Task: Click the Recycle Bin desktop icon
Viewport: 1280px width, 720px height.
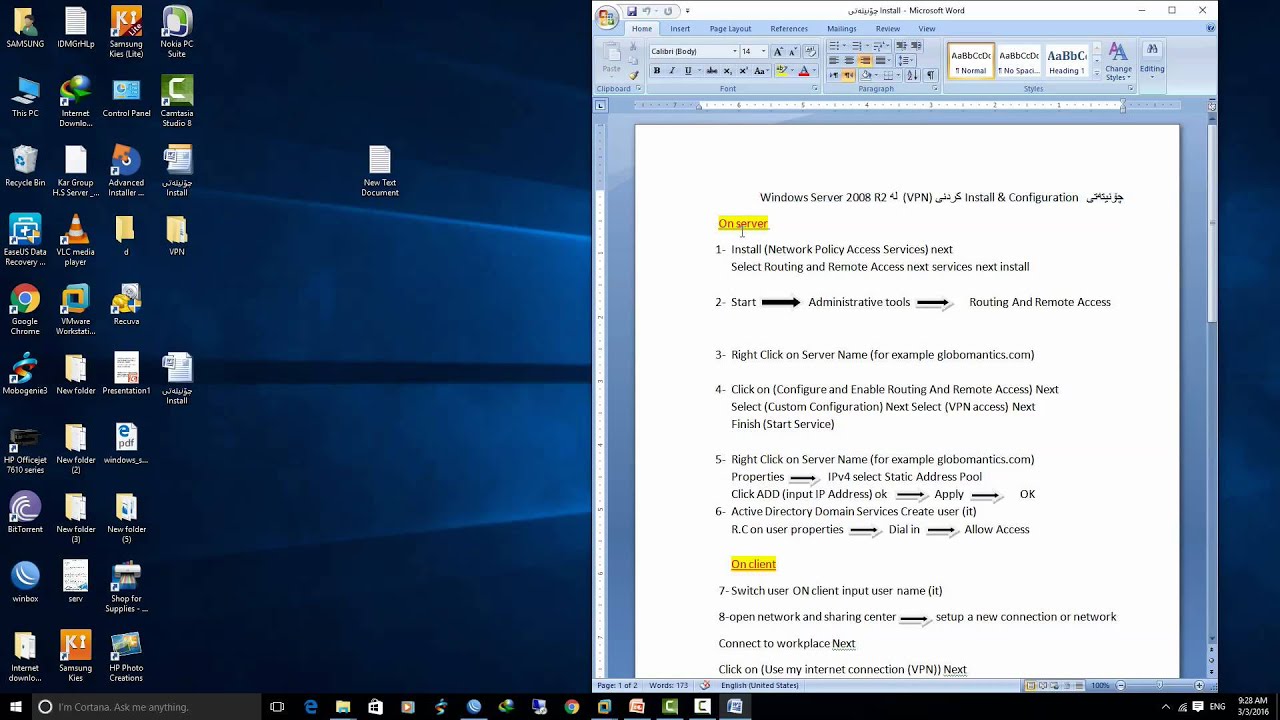Action: [x=25, y=167]
